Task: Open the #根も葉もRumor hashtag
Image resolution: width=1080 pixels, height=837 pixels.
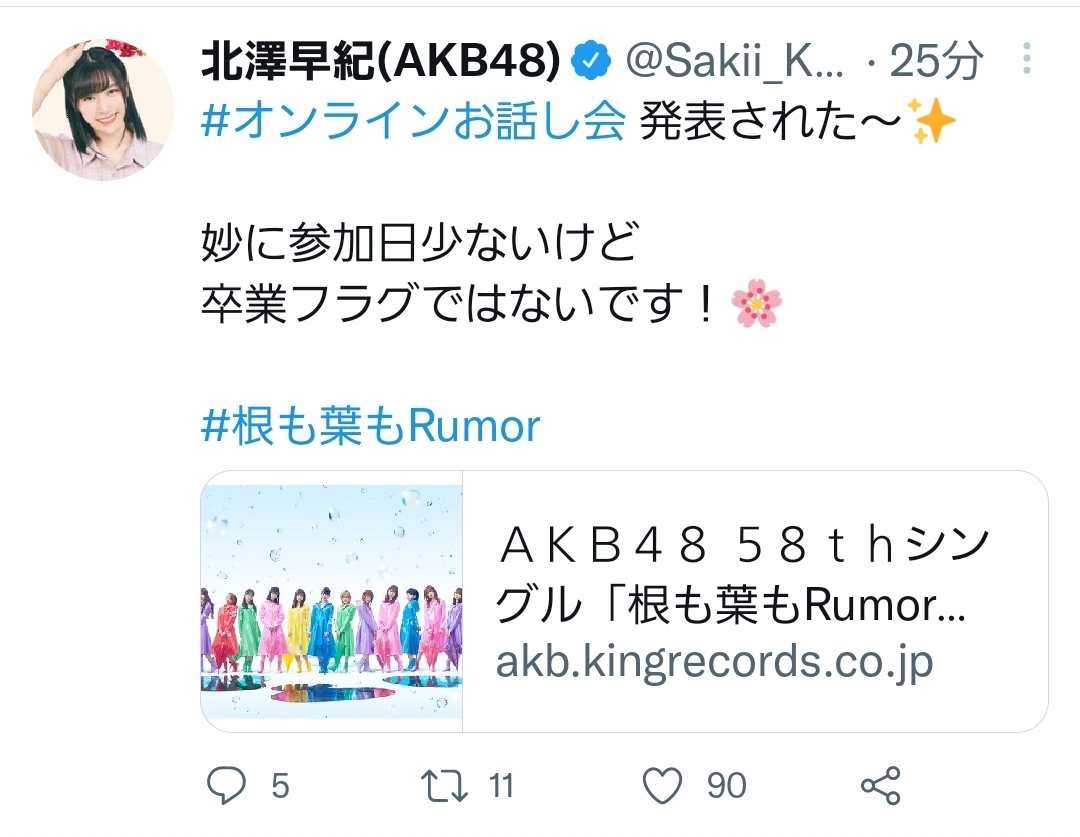Action: click(371, 426)
